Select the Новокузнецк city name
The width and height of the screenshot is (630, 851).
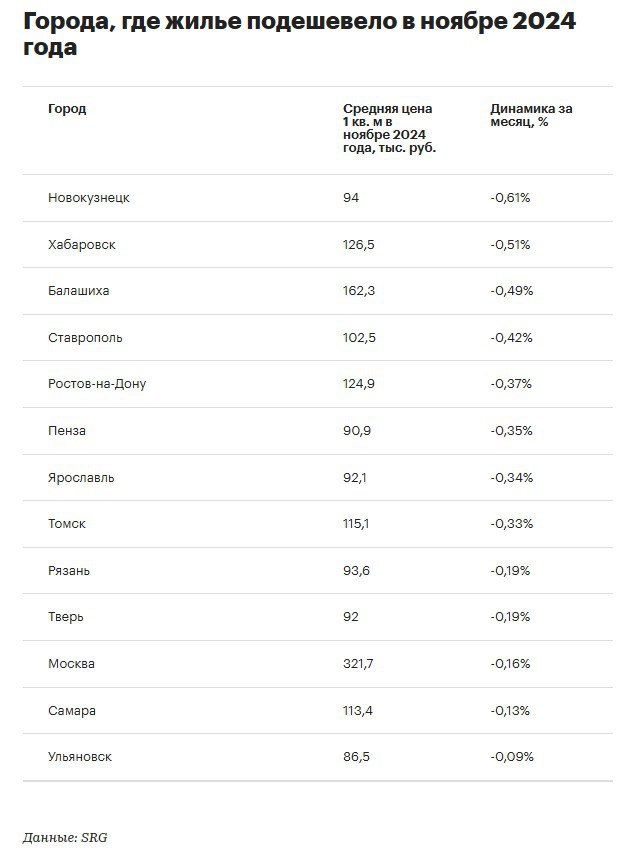[89, 198]
